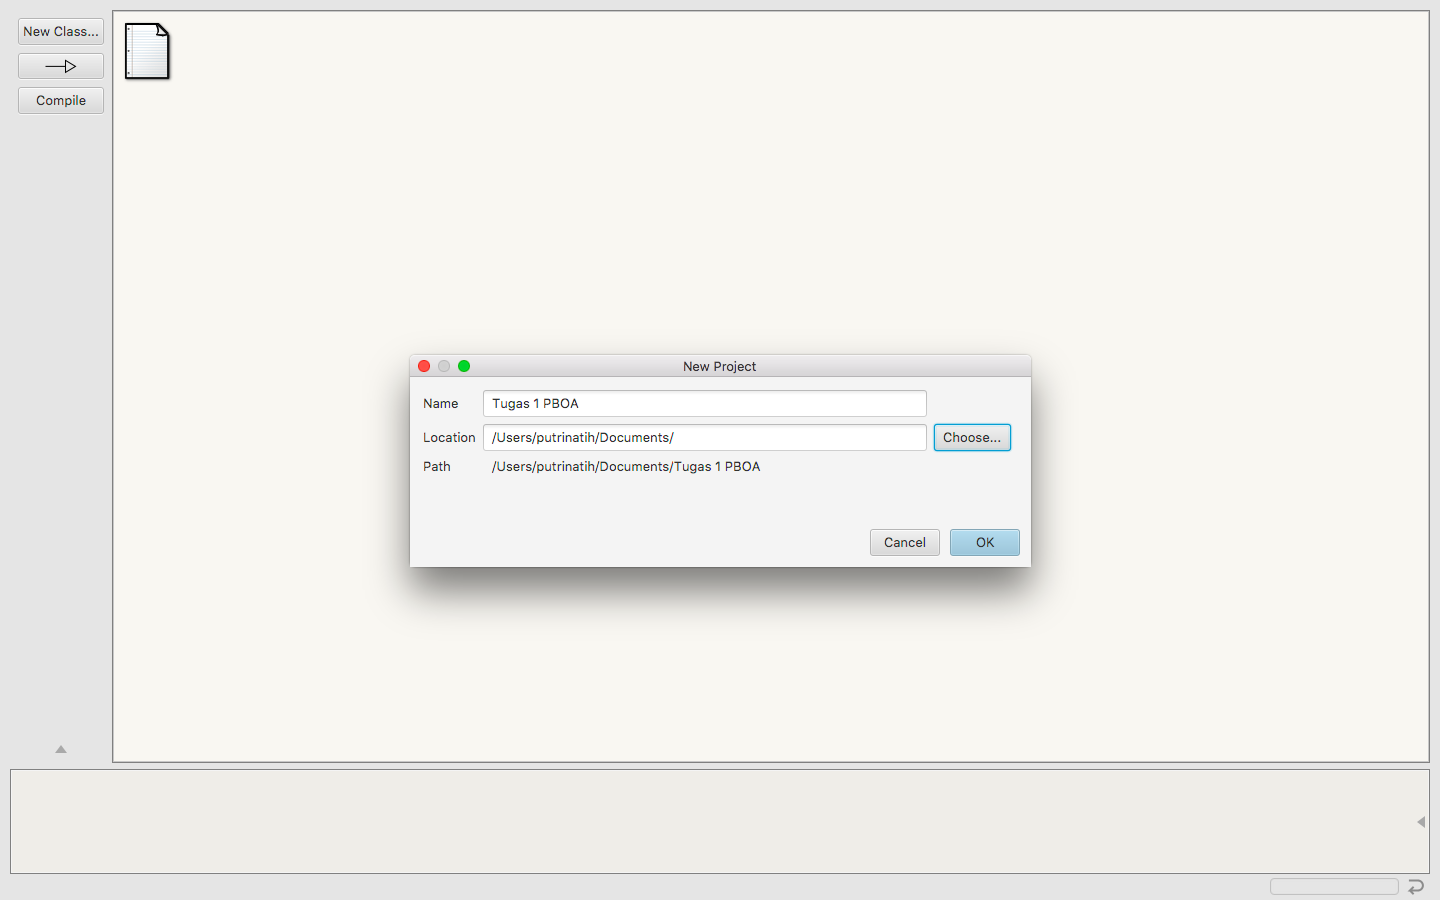The width and height of the screenshot is (1440, 900).
Task: Collapse the teamwork panel triangle
Action: point(61,749)
